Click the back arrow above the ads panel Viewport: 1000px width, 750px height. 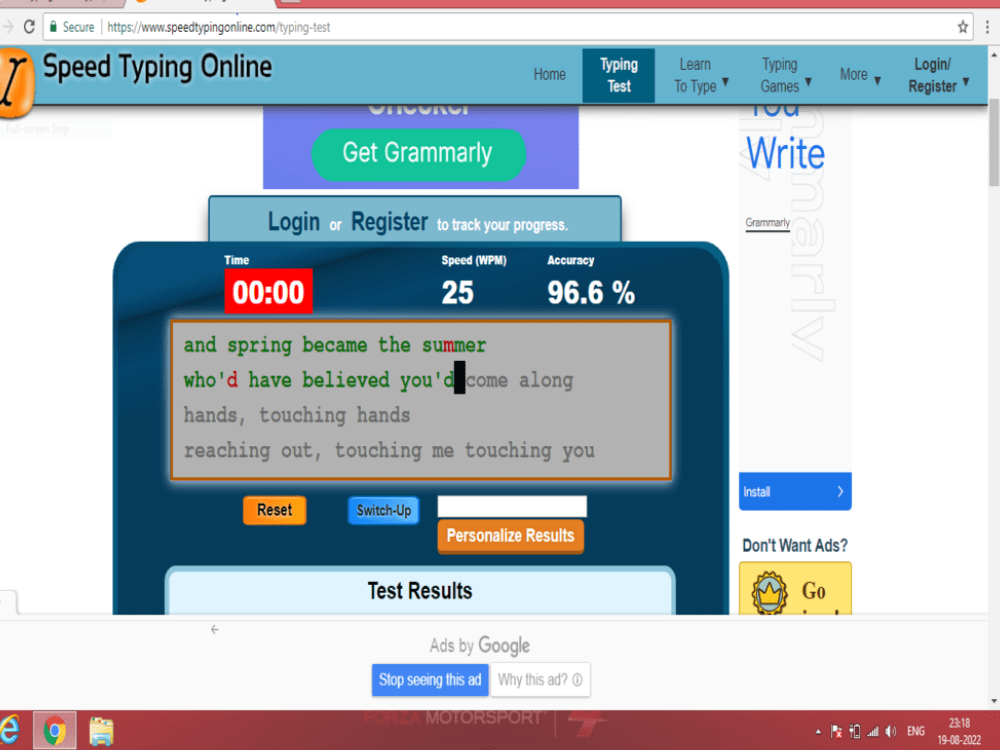pyautogui.click(x=214, y=629)
